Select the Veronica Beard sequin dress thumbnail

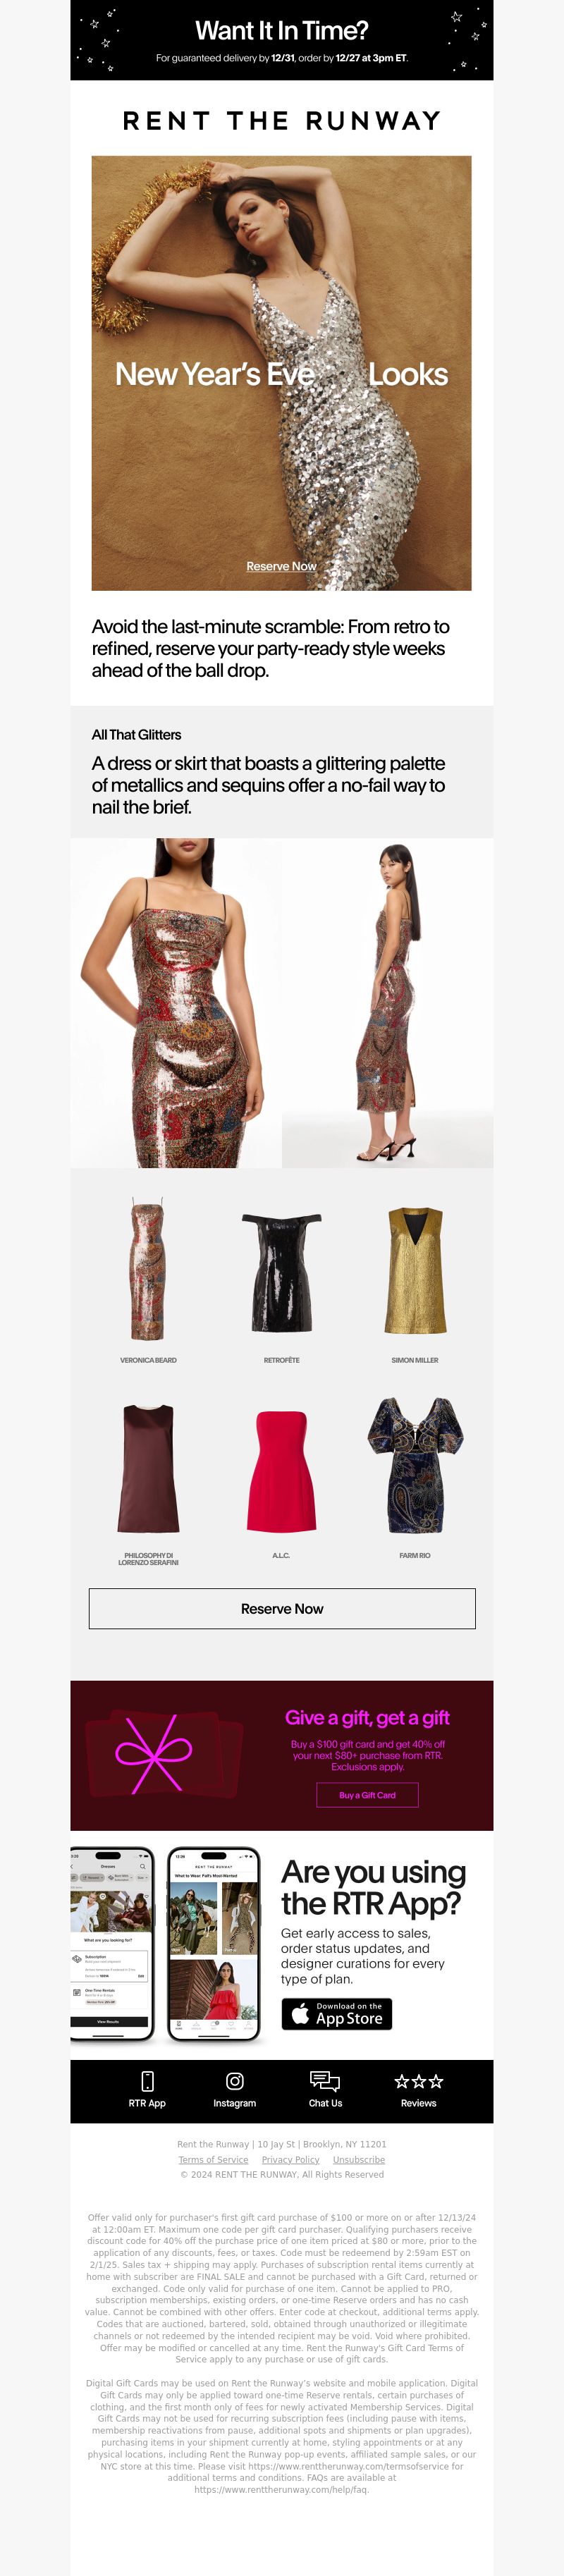tap(148, 1270)
